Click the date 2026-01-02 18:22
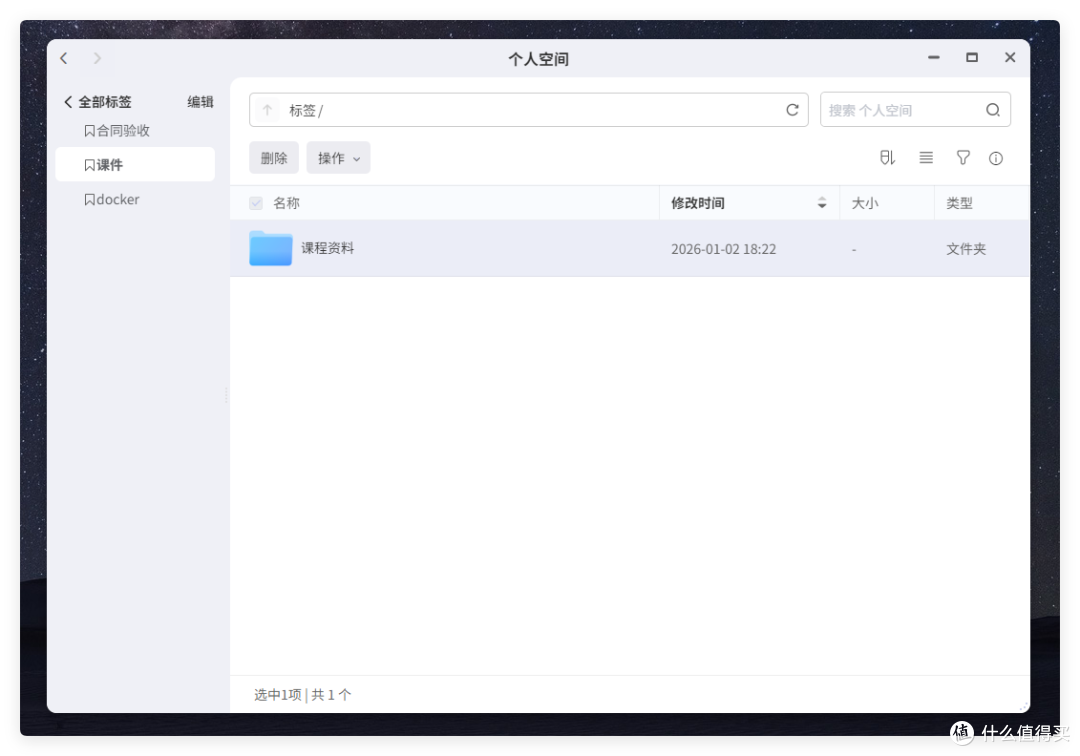Screen dimensions: 1080x756 pos(723,249)
